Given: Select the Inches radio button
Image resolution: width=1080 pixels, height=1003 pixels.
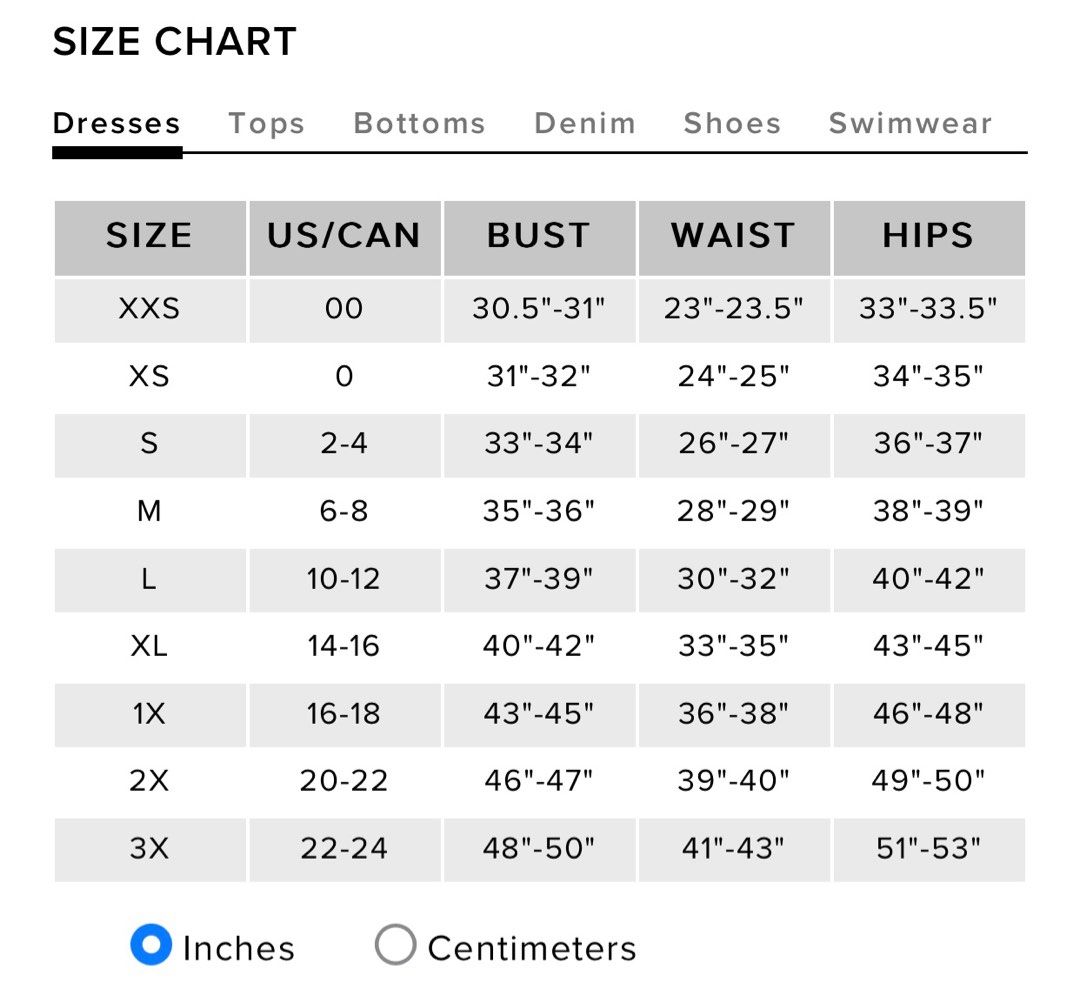Looking at the screenshot, I should click(151, 944).
